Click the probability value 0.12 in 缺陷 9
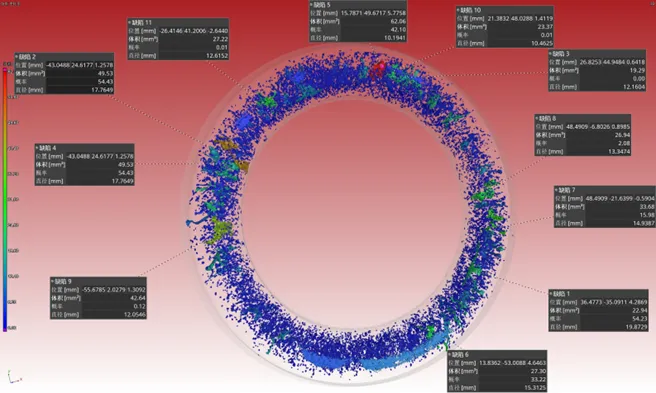Viewport: 656px width, 393px height. (139, 306)
